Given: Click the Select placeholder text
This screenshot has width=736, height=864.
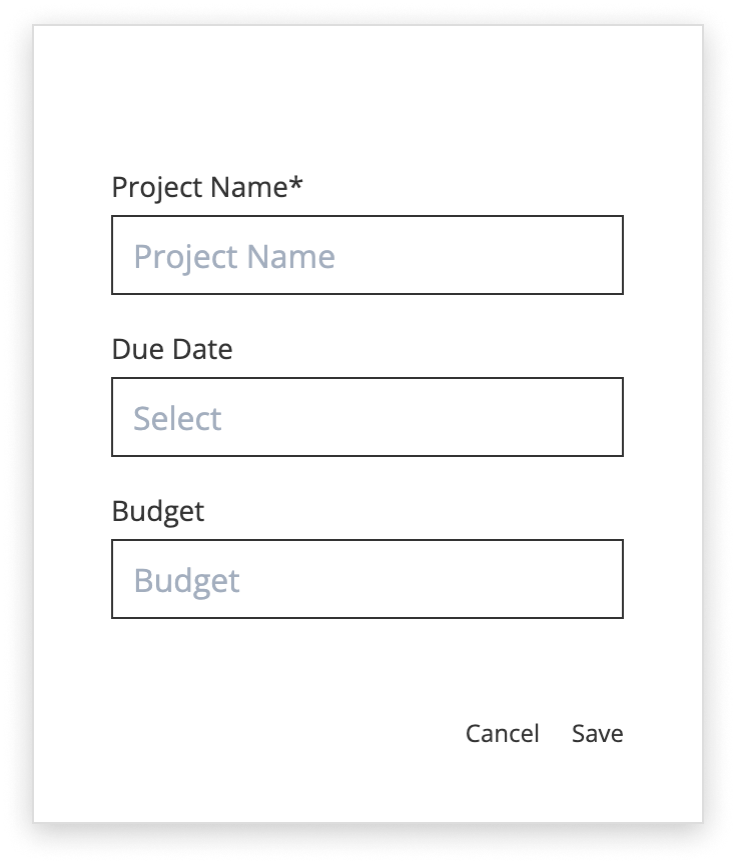Looking at the screenshot, I should [176, 417].
